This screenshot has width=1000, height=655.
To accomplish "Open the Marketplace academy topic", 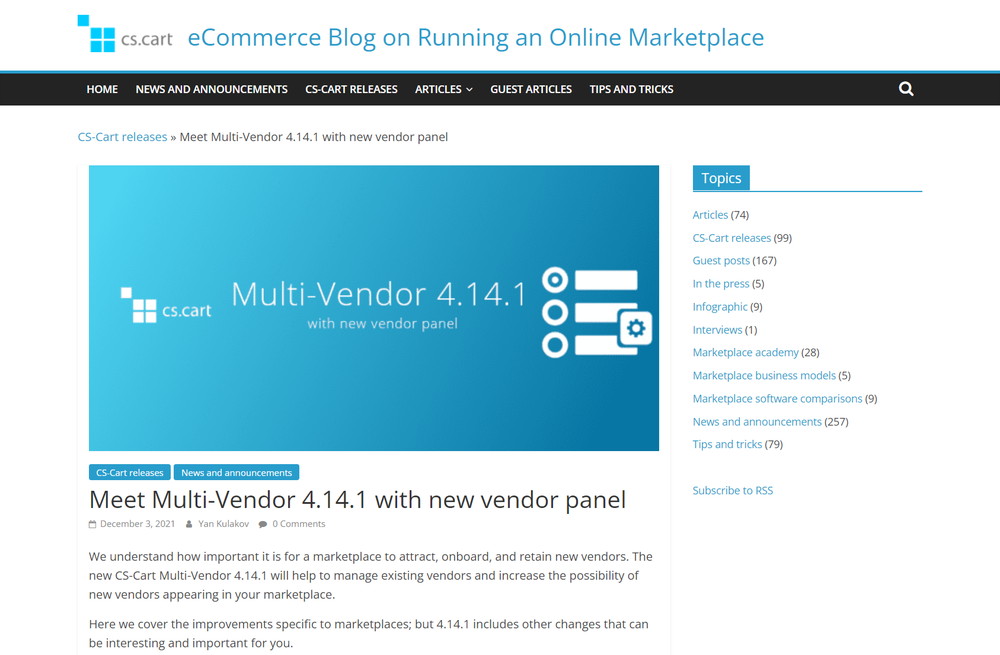I will click(746, 352).
